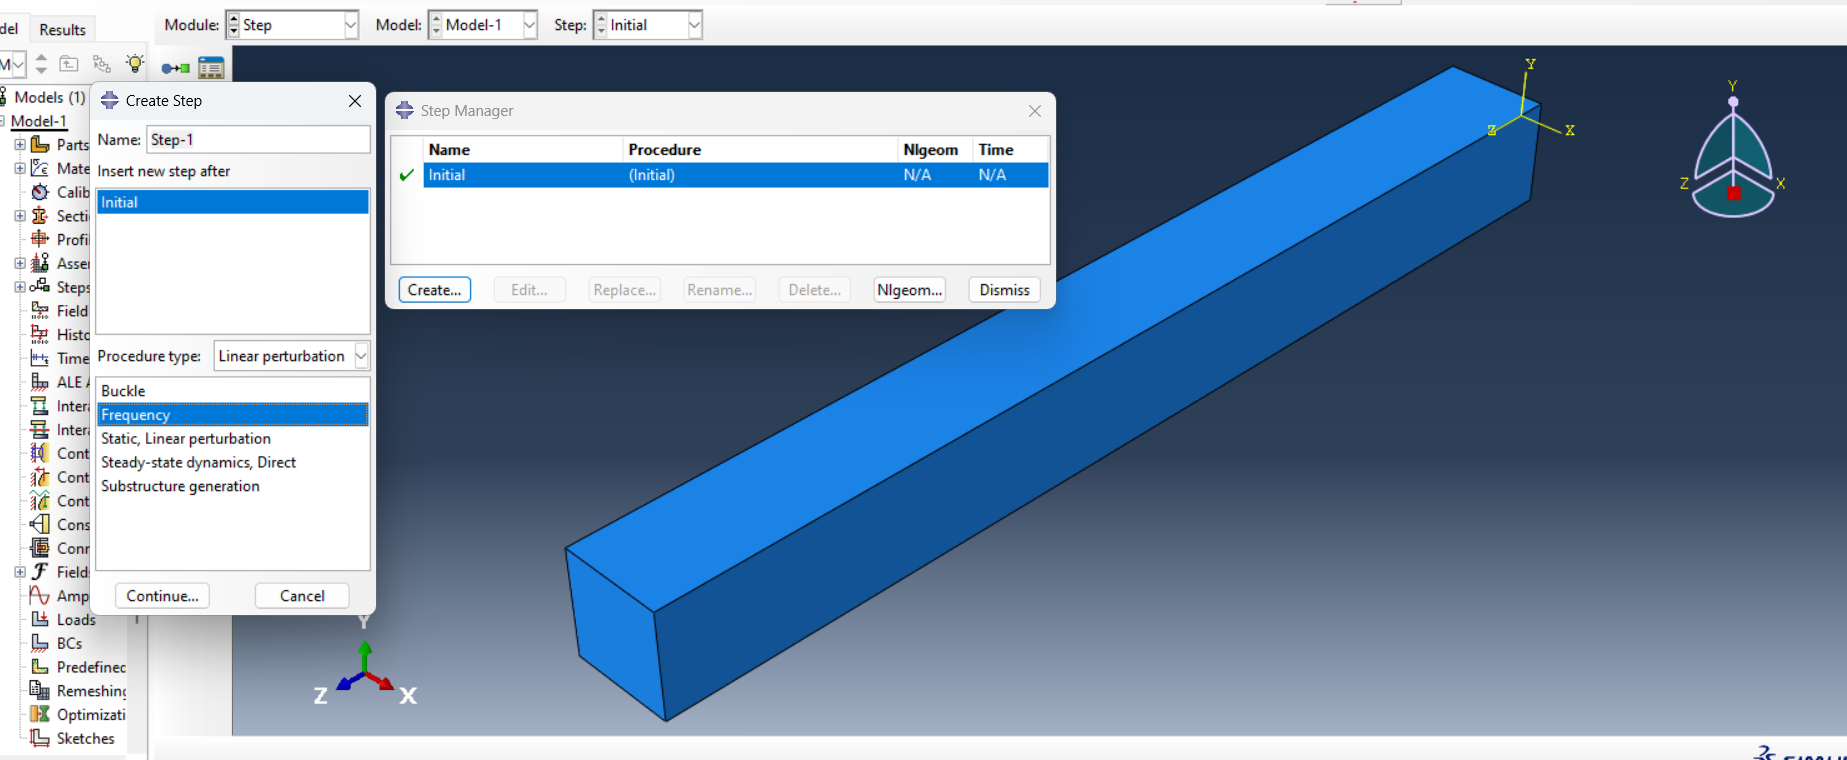The width and height of the screenshot is (1847, 760).
Task: Click Create button in Step Manager
Action: click(434, 290)
